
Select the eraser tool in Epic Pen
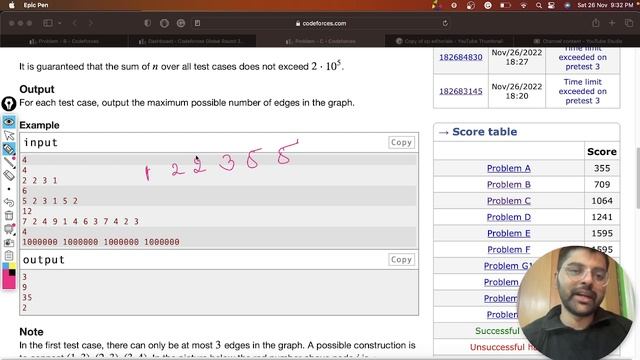click(x=9, y=176)
